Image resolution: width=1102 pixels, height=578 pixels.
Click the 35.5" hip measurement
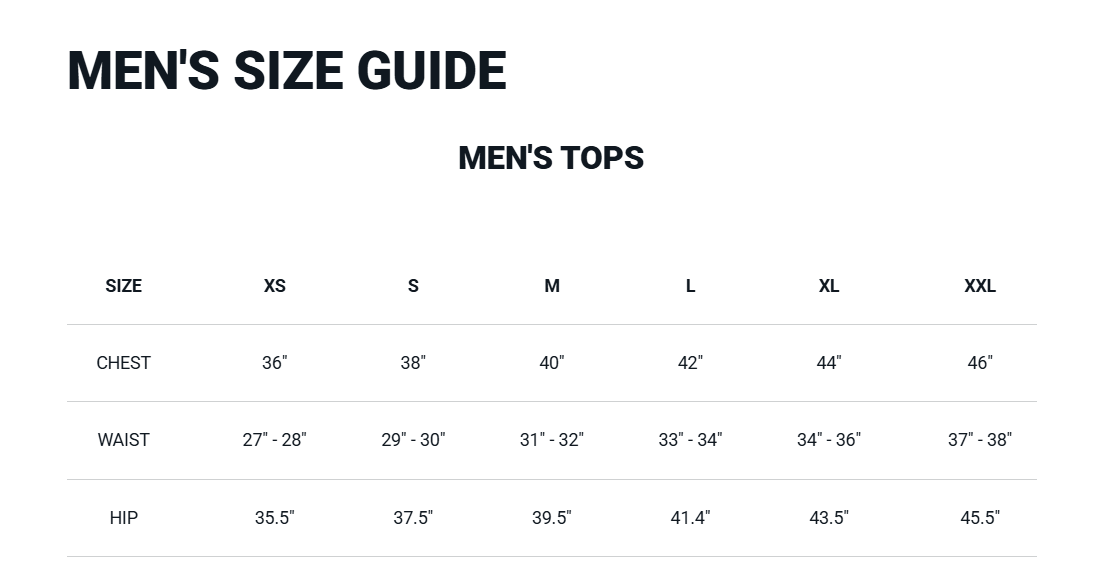coord(275,518)
